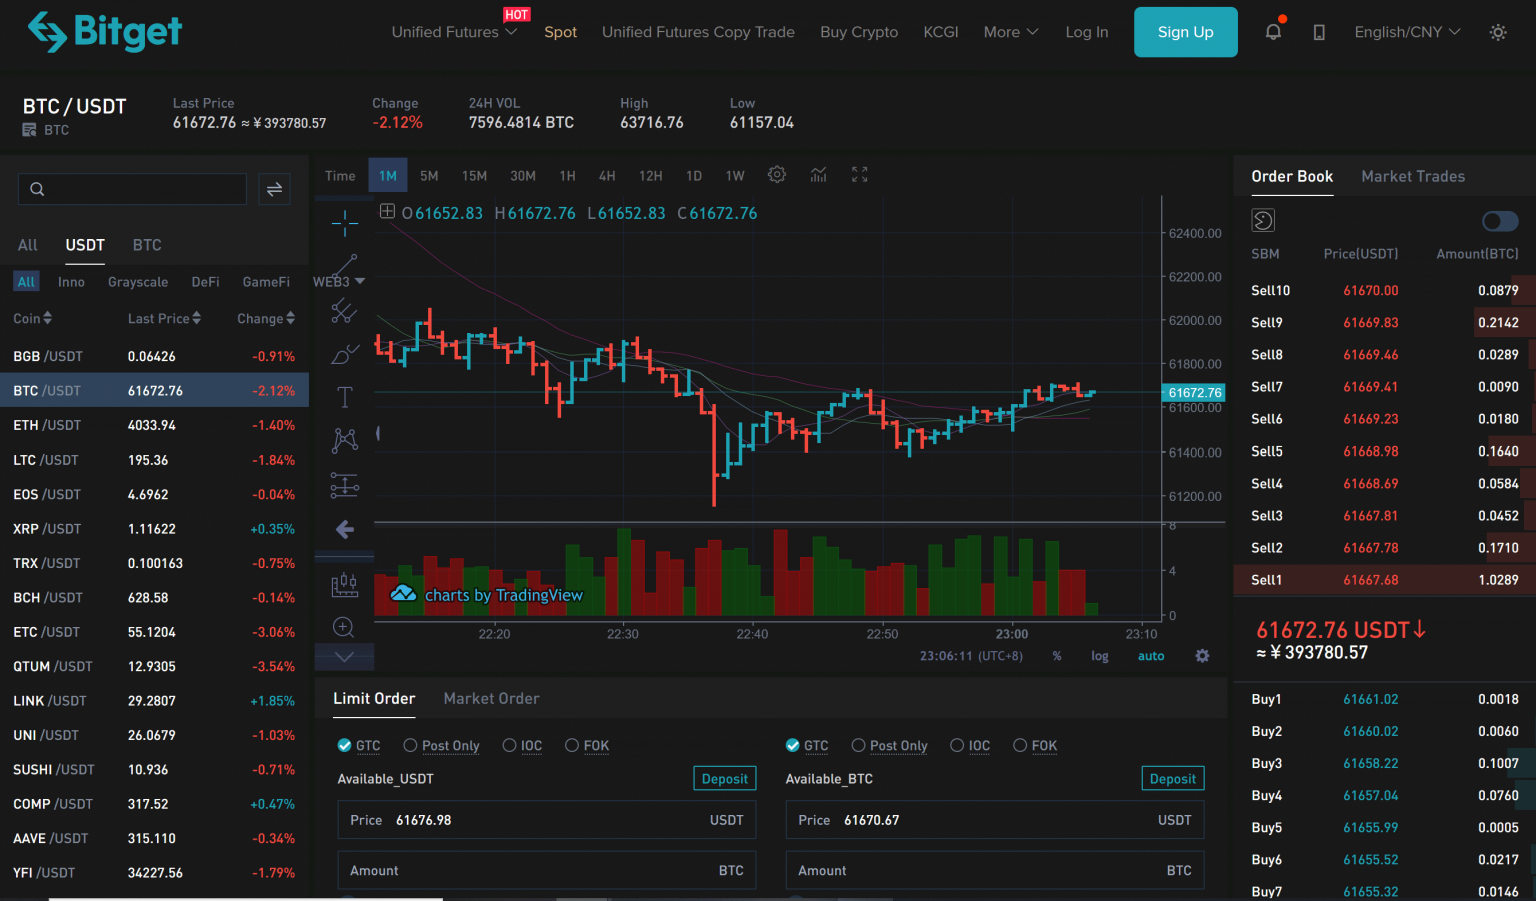Open the More navigation dropdown
This screenshot has width=1536, height=901.
(1011, 31)
